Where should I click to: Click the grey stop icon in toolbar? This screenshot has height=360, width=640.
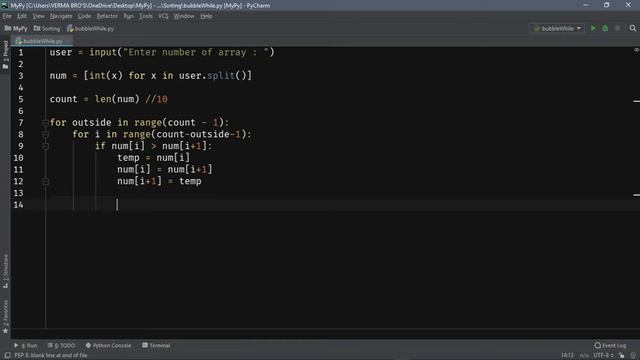(x=618, y=28)
